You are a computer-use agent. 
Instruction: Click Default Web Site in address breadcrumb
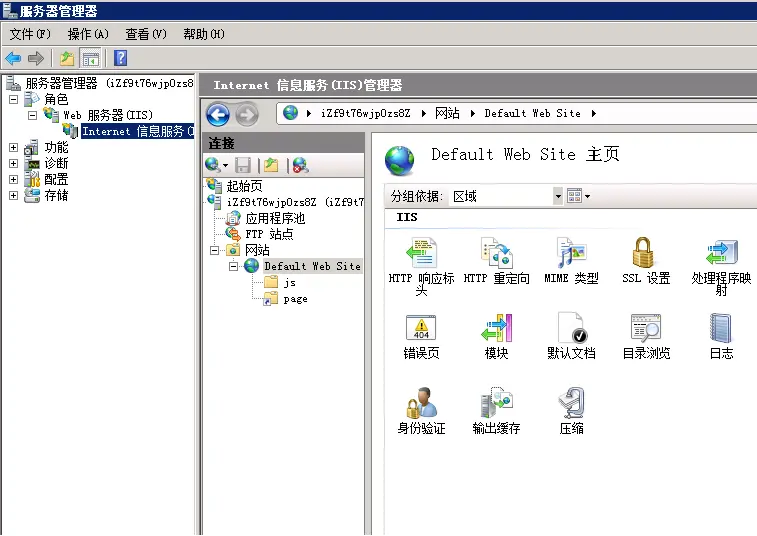tap(533, 113)
